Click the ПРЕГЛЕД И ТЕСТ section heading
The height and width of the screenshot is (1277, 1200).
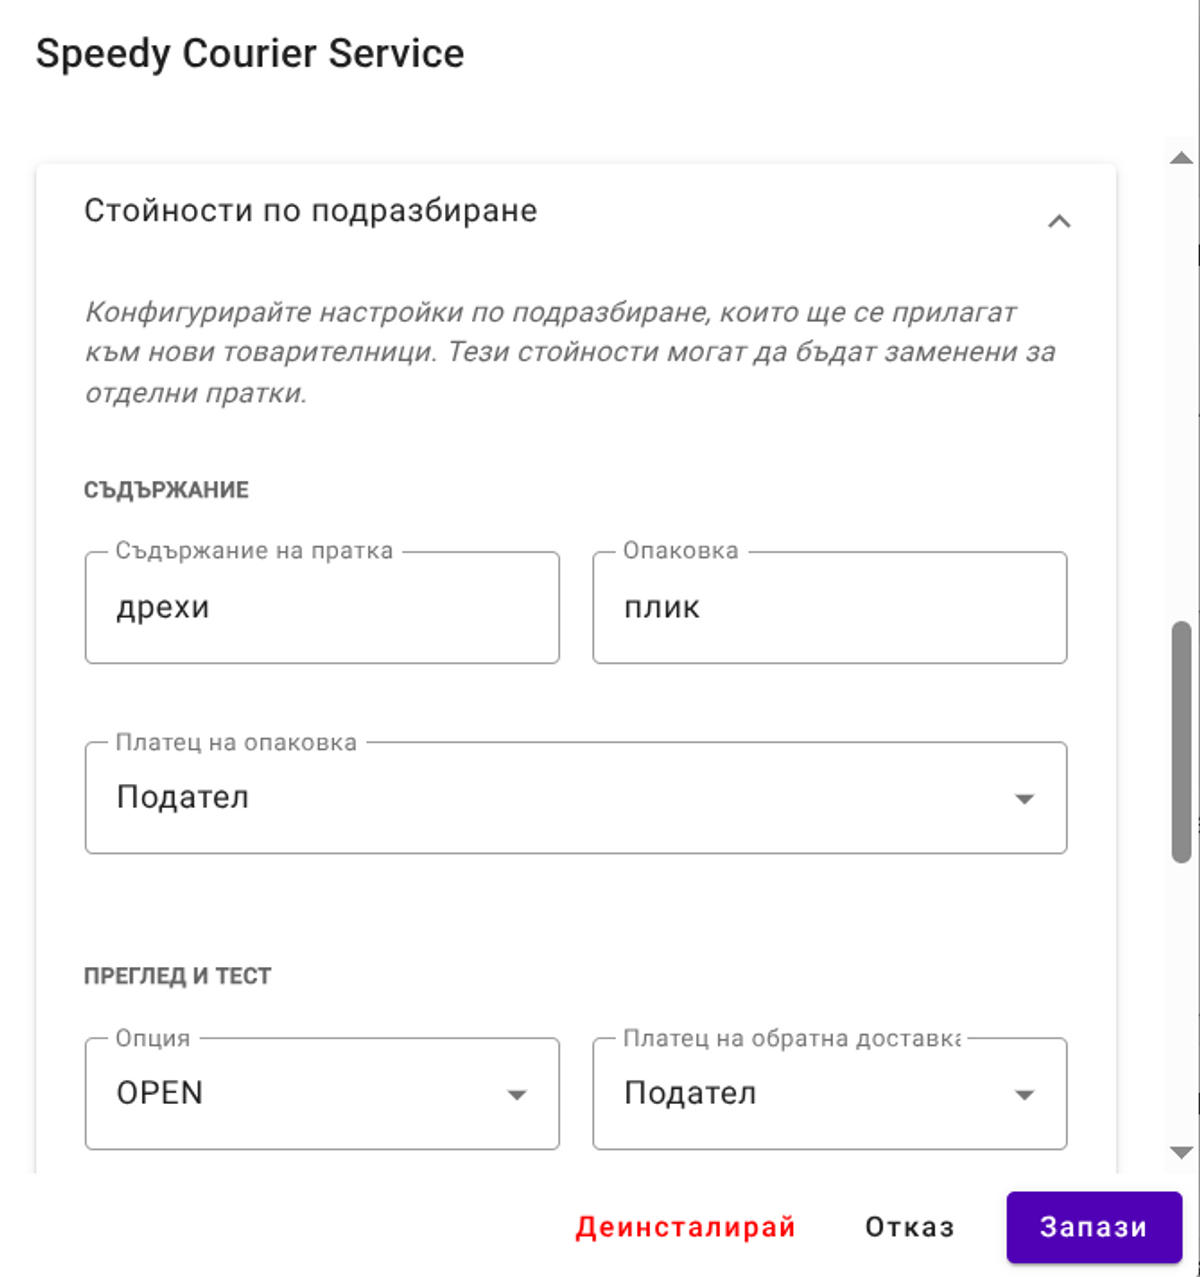[x=180, y=973]
